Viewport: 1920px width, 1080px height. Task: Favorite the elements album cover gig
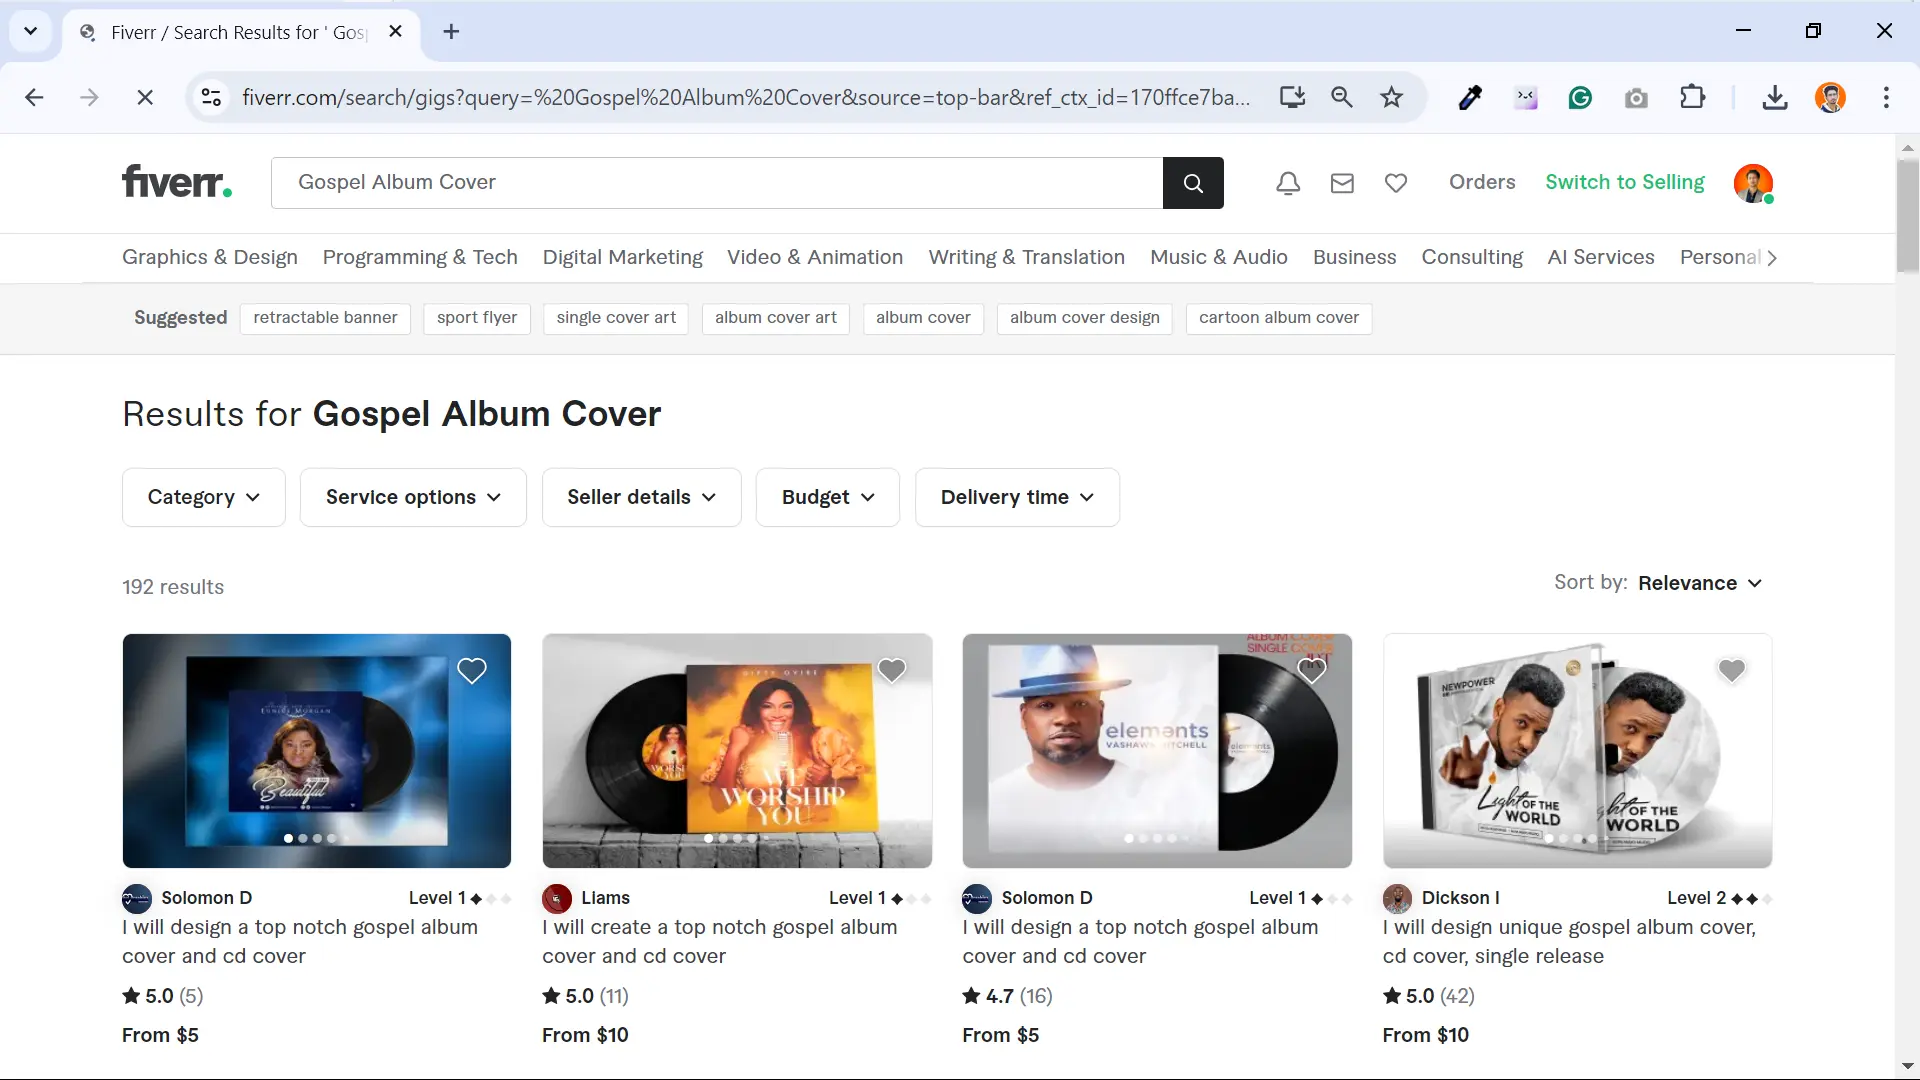tap(1312, 670)
